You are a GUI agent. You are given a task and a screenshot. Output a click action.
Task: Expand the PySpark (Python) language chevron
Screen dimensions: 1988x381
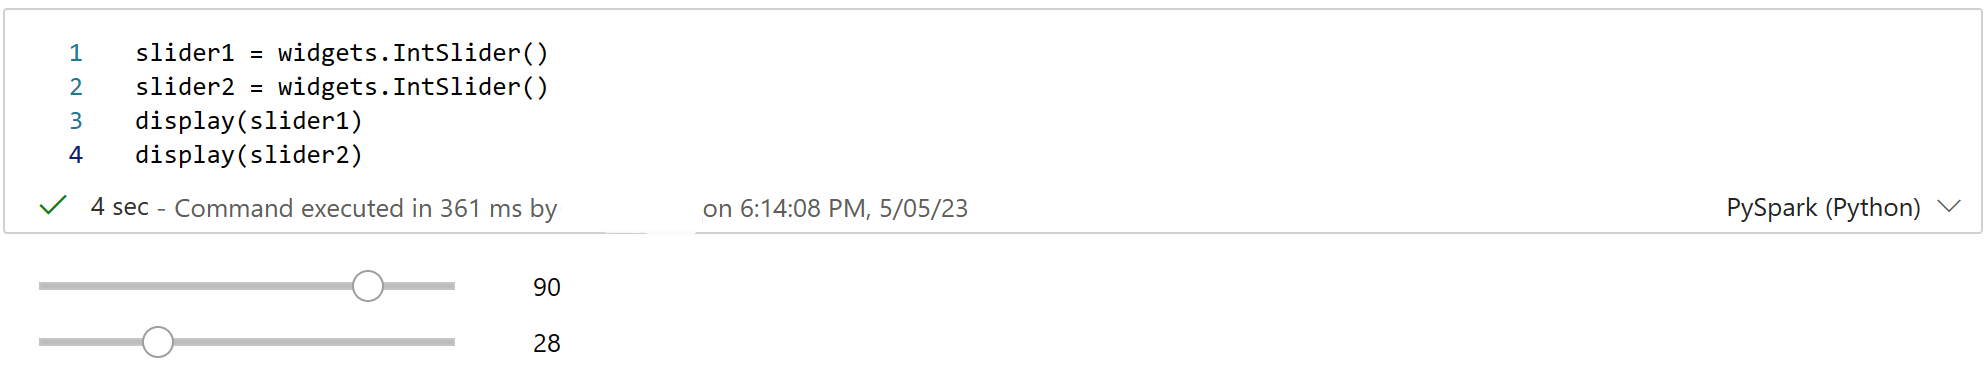pos(1948,207)
